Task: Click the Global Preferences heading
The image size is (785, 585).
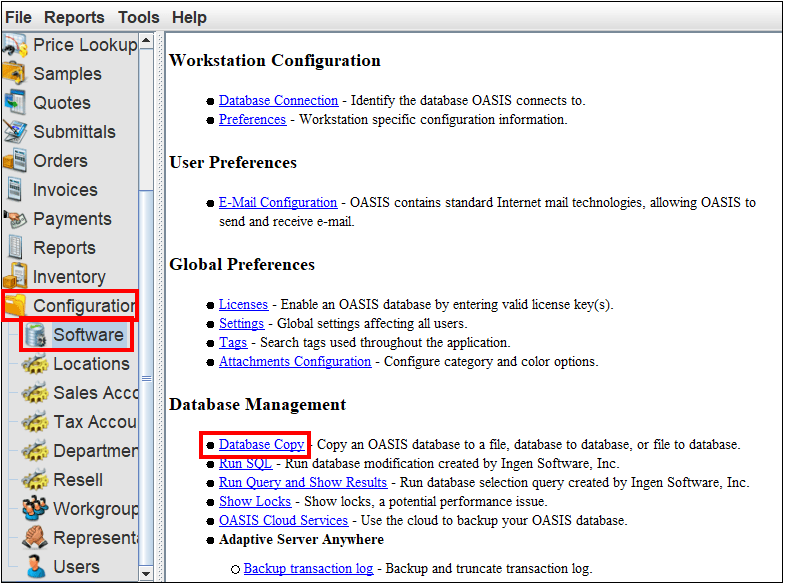Action: click(242, 265)
